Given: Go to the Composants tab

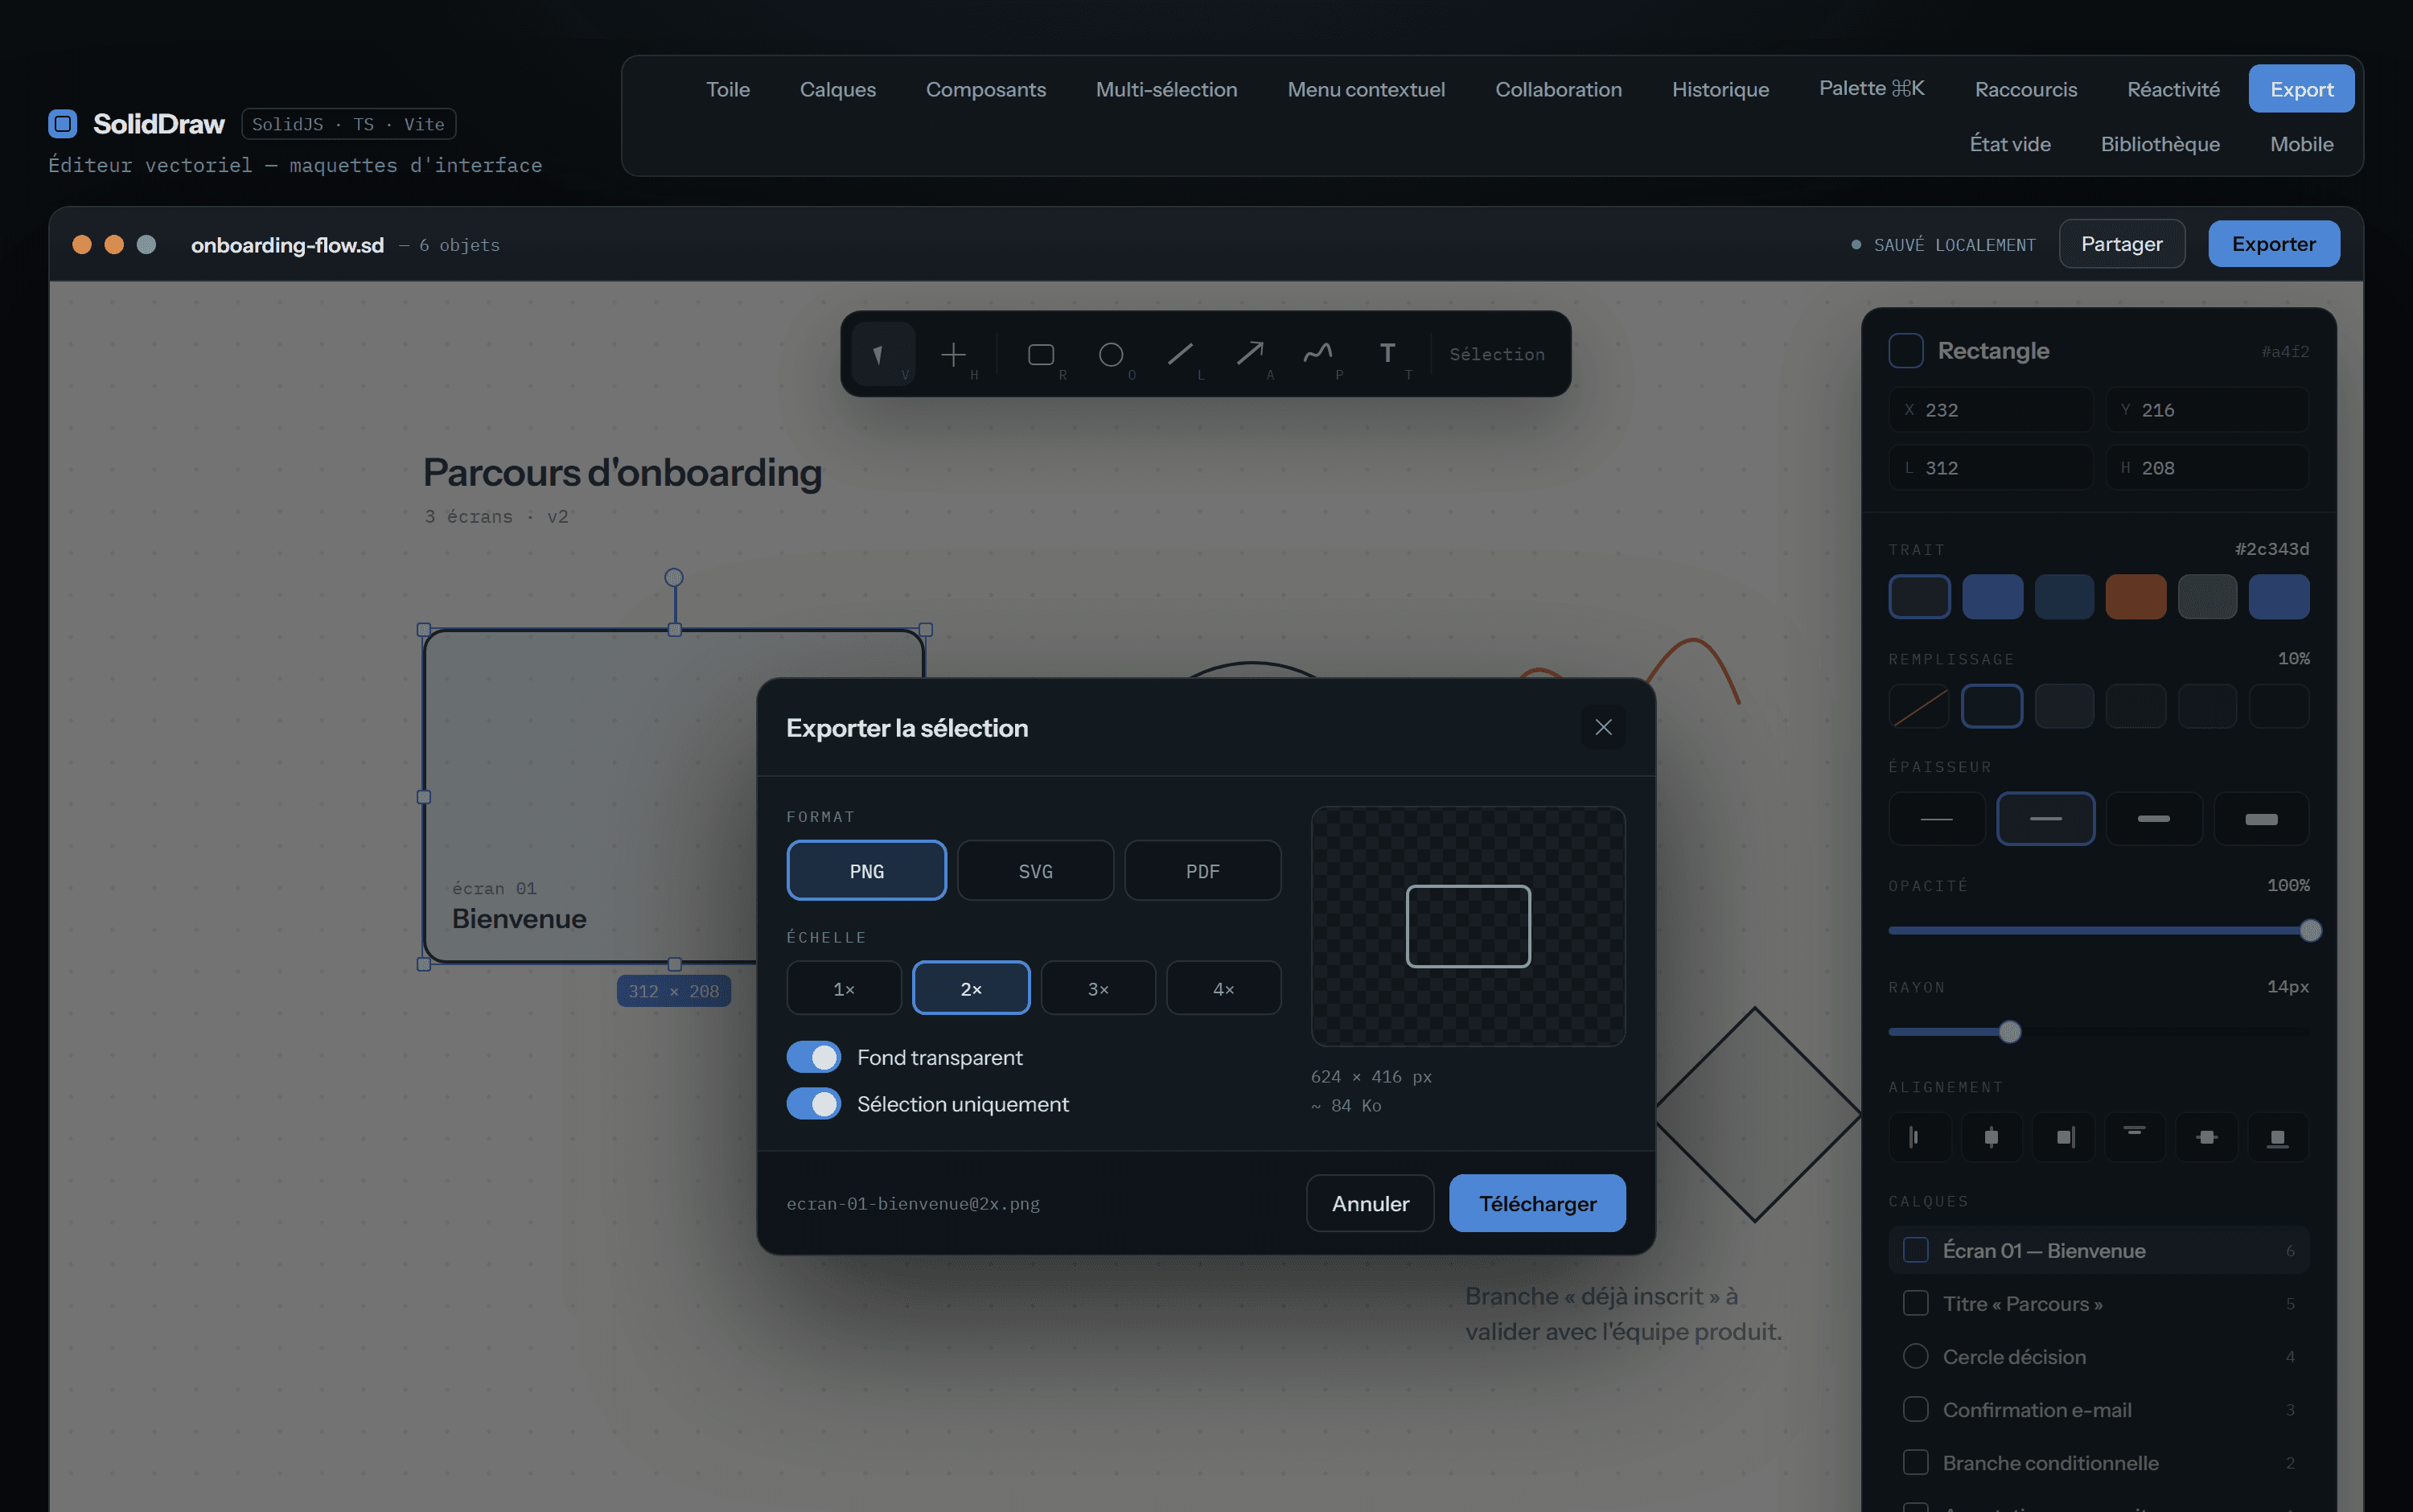Looking at the screenshot, I should (986, 89).
